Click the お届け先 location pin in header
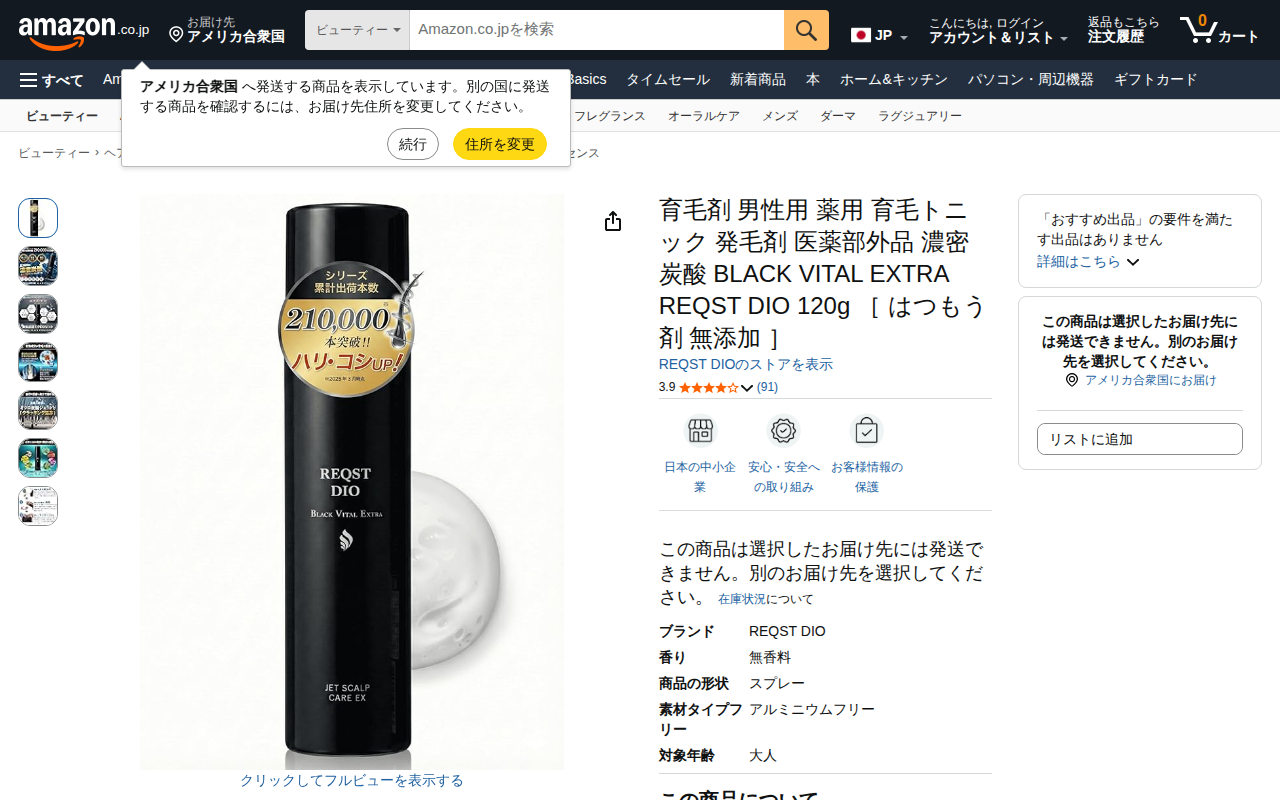Viewport: 1280px width, 800px height. pyautogui.click(x=176, y=35)
